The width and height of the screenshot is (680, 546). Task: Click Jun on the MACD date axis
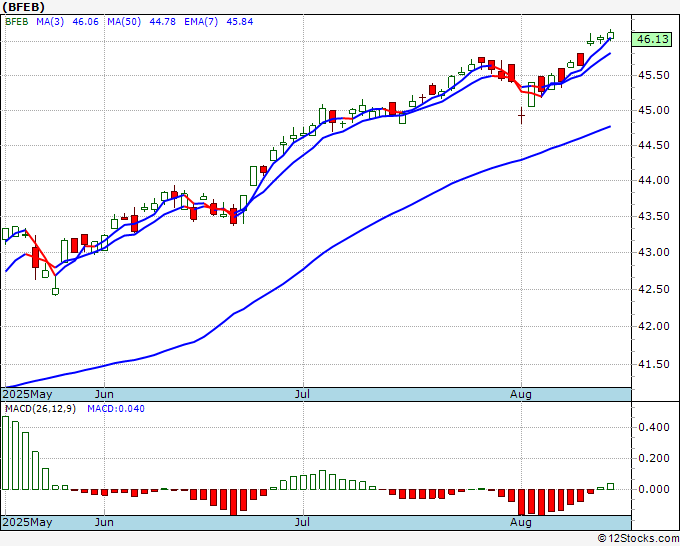click(104, 522)
